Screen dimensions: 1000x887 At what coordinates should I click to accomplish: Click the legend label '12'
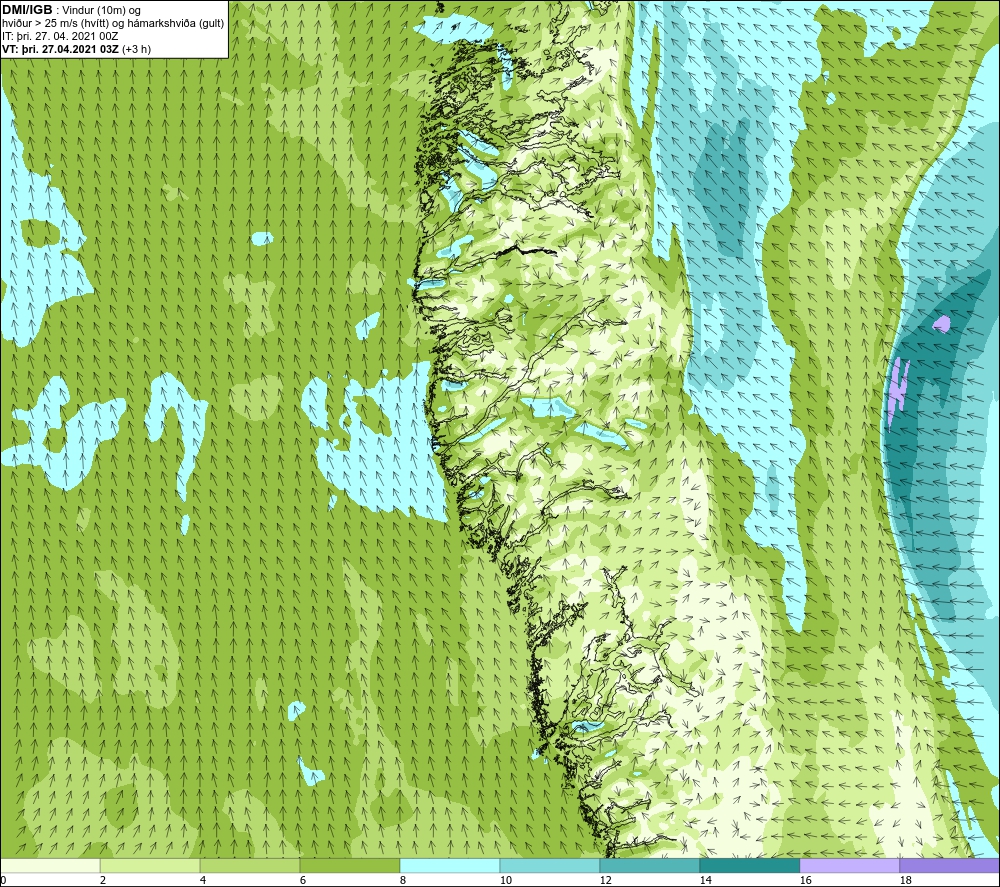tap(606, 880)
